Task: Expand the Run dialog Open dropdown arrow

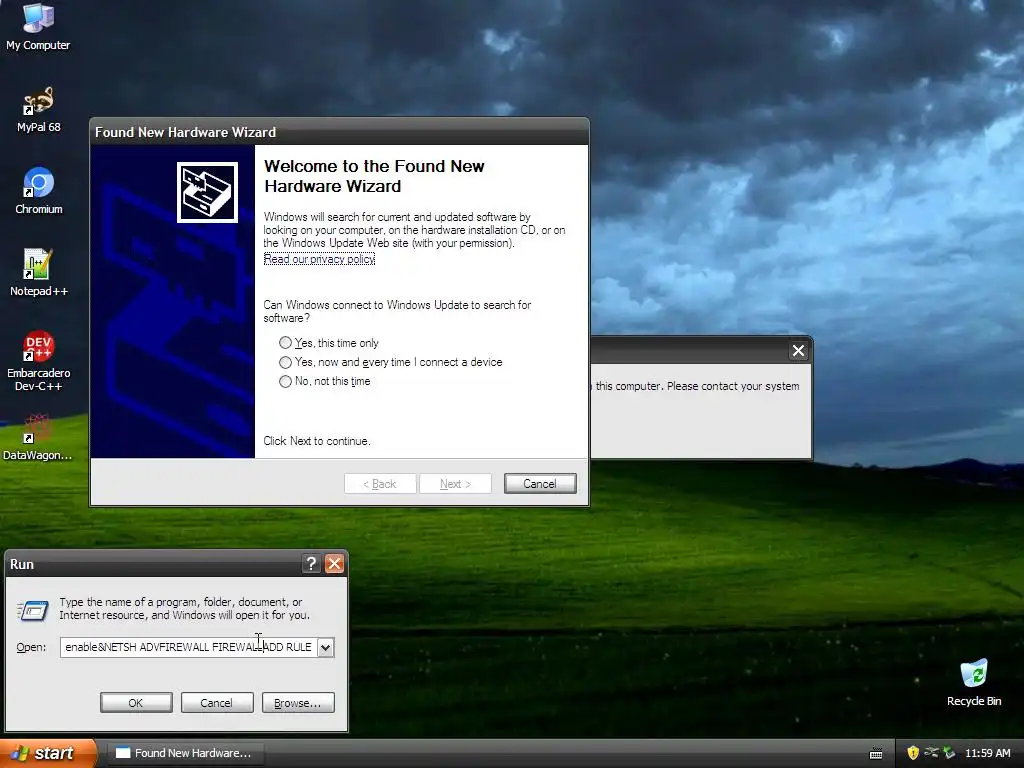Action: coord(325,647)
